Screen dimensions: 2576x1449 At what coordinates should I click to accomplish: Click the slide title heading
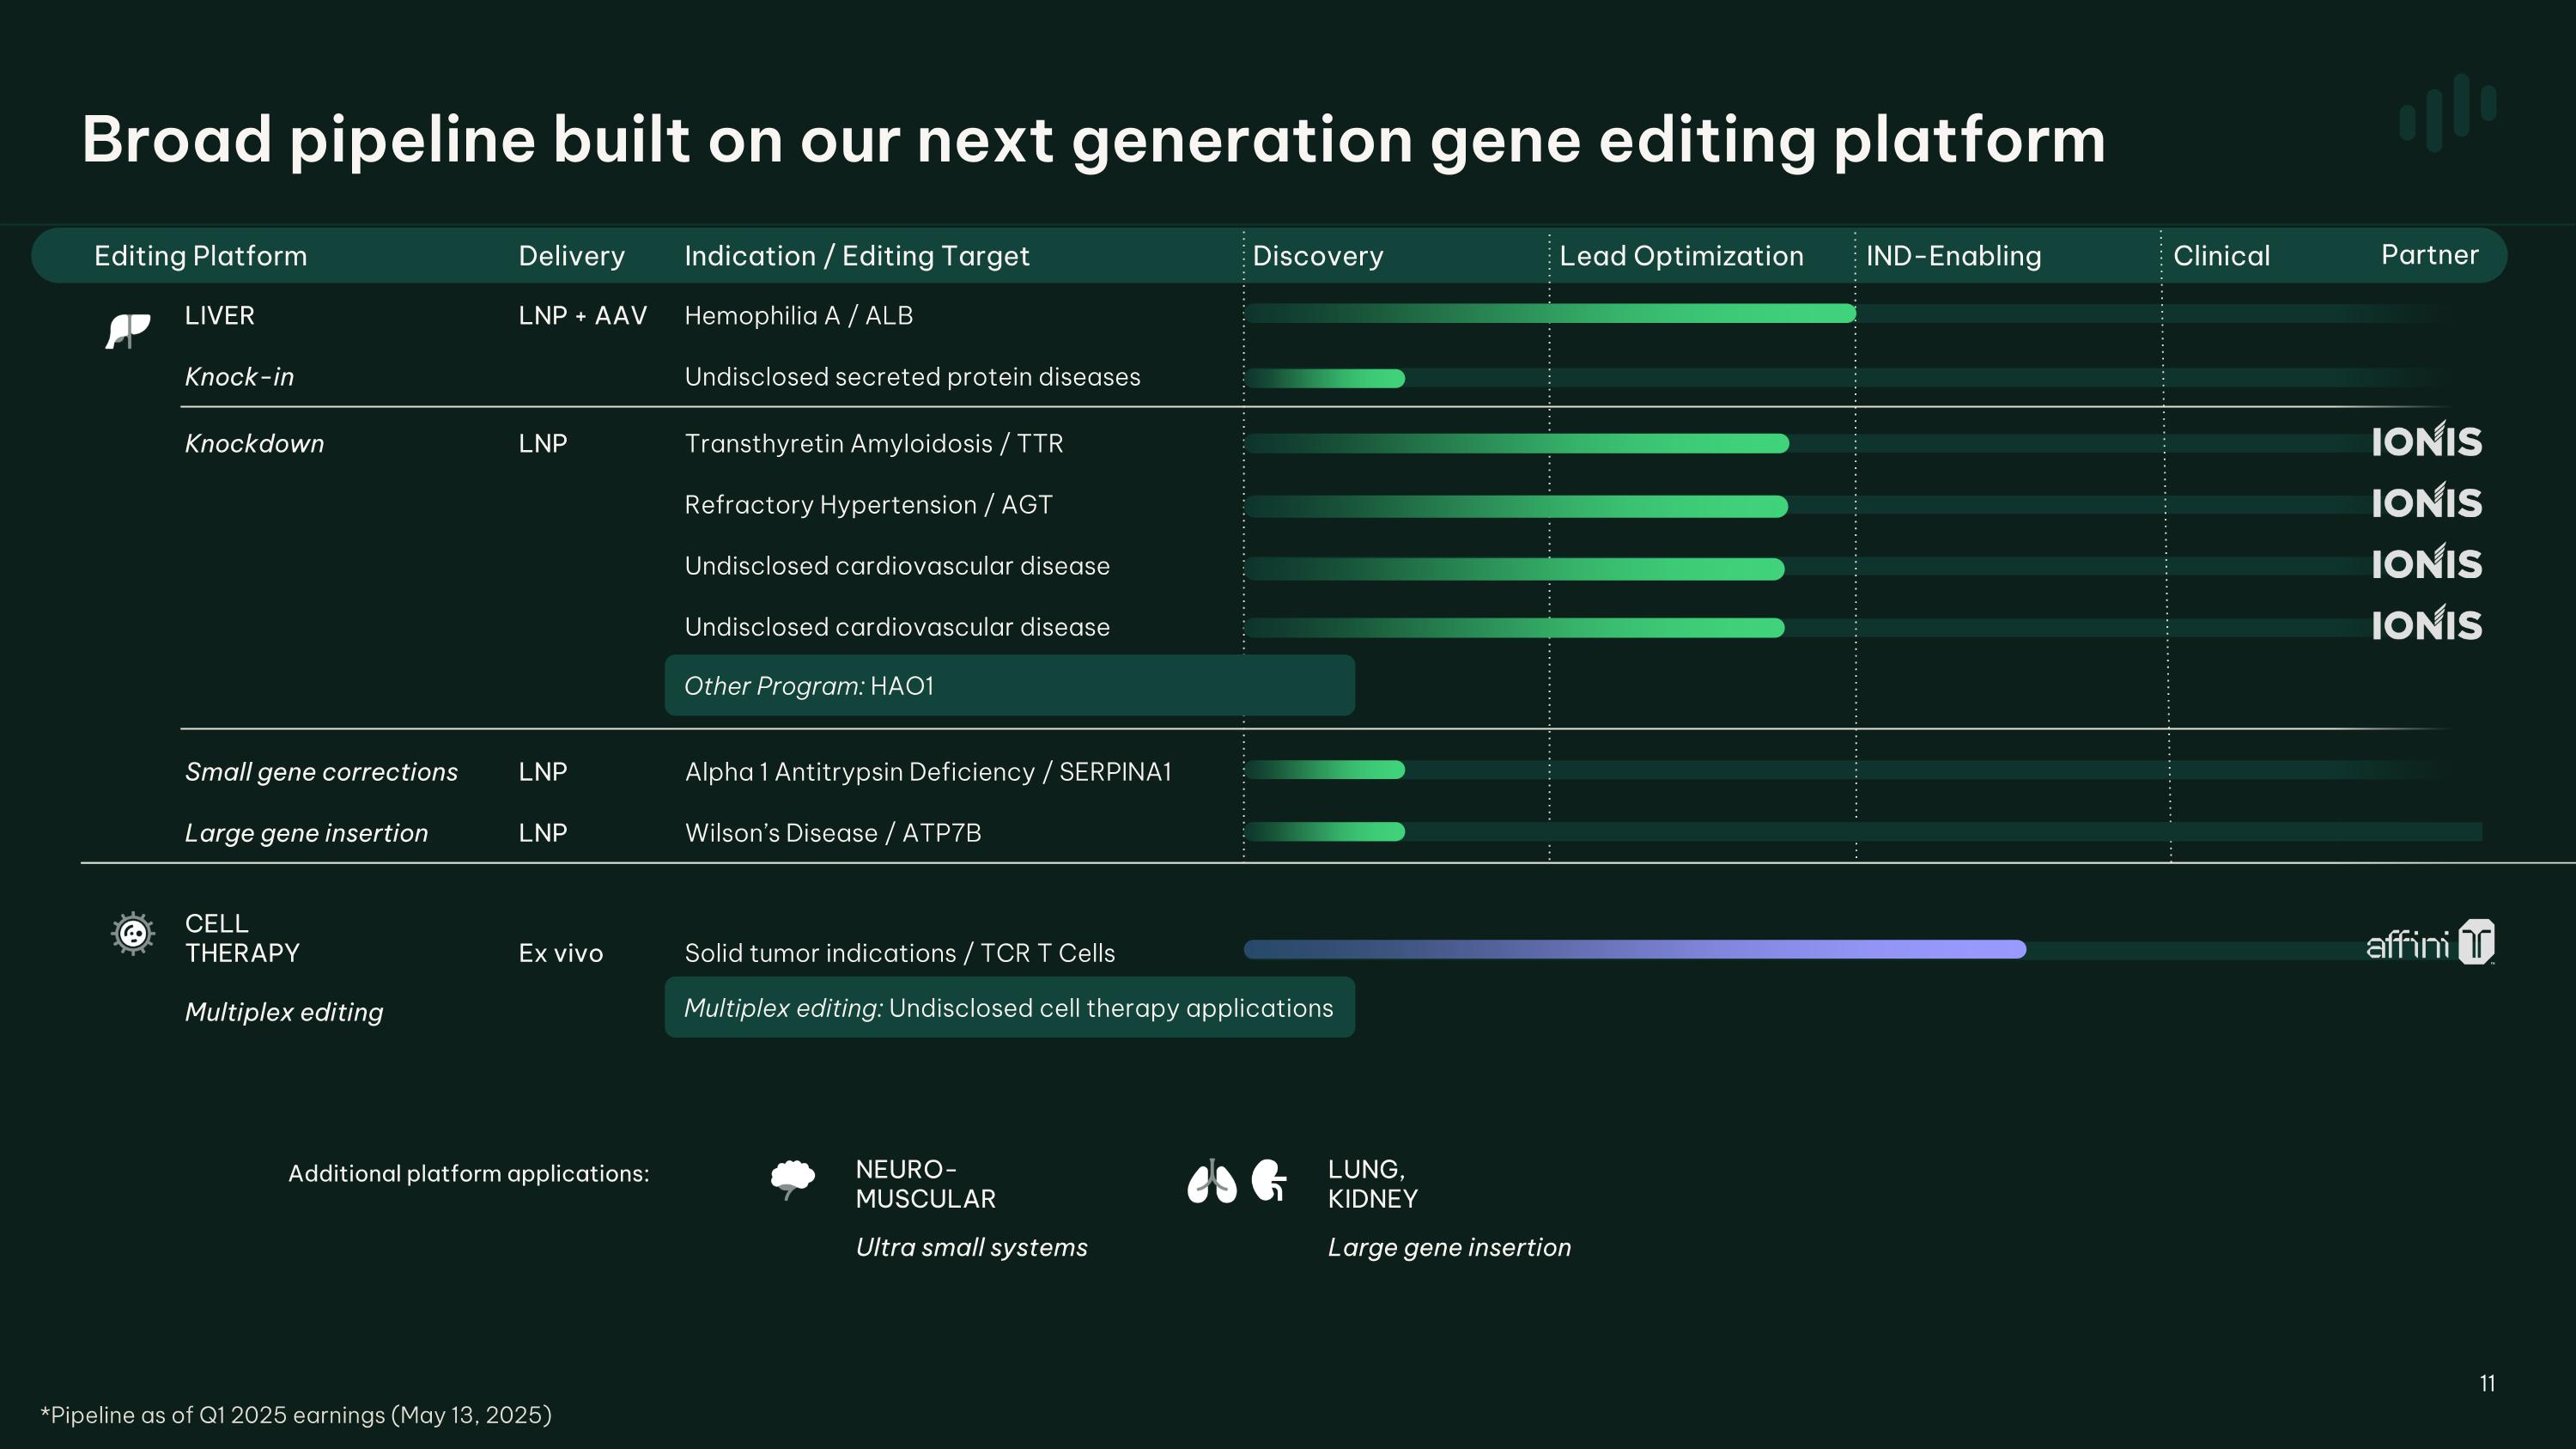click(1093, 139)
